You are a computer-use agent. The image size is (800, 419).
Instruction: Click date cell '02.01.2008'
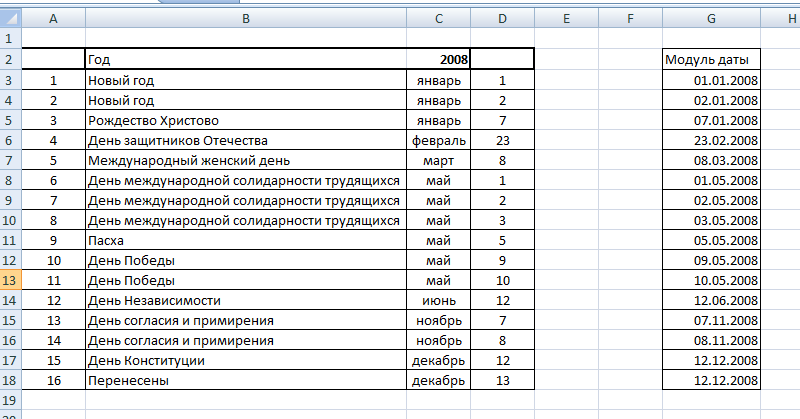711,101
